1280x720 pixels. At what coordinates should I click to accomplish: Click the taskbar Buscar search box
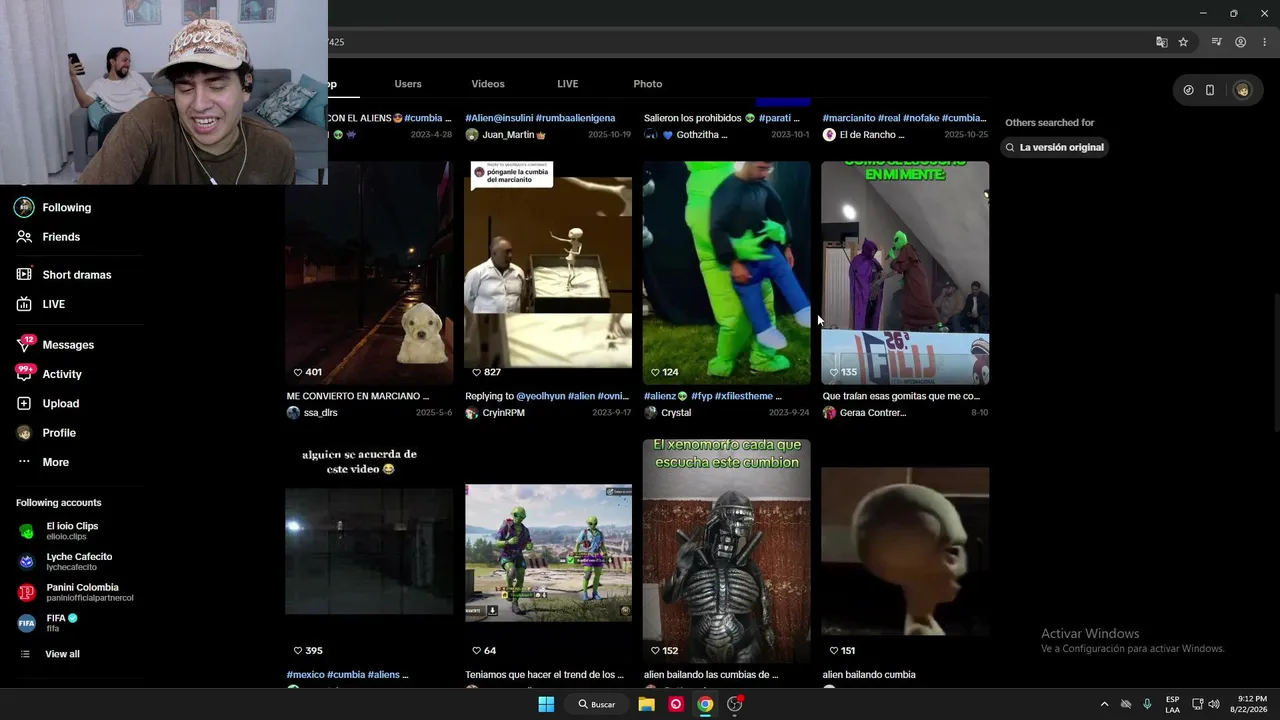point(597,704)
